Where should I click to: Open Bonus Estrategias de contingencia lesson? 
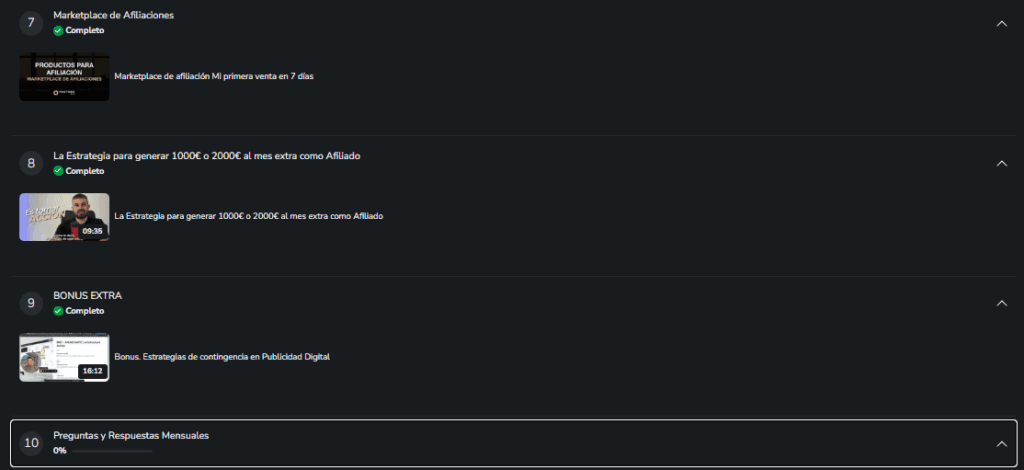click(x=222, y=356)
